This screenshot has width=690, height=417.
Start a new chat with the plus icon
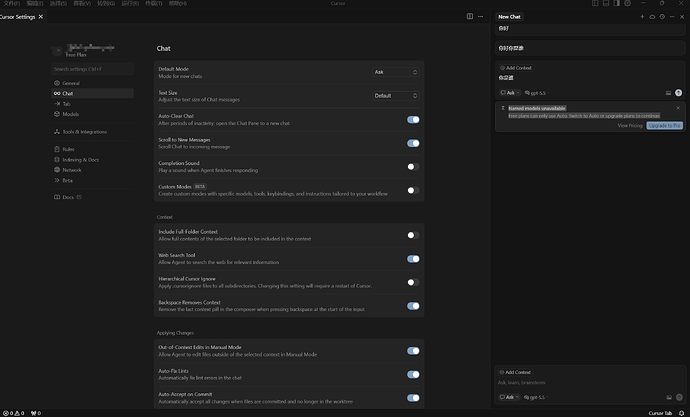642,17
